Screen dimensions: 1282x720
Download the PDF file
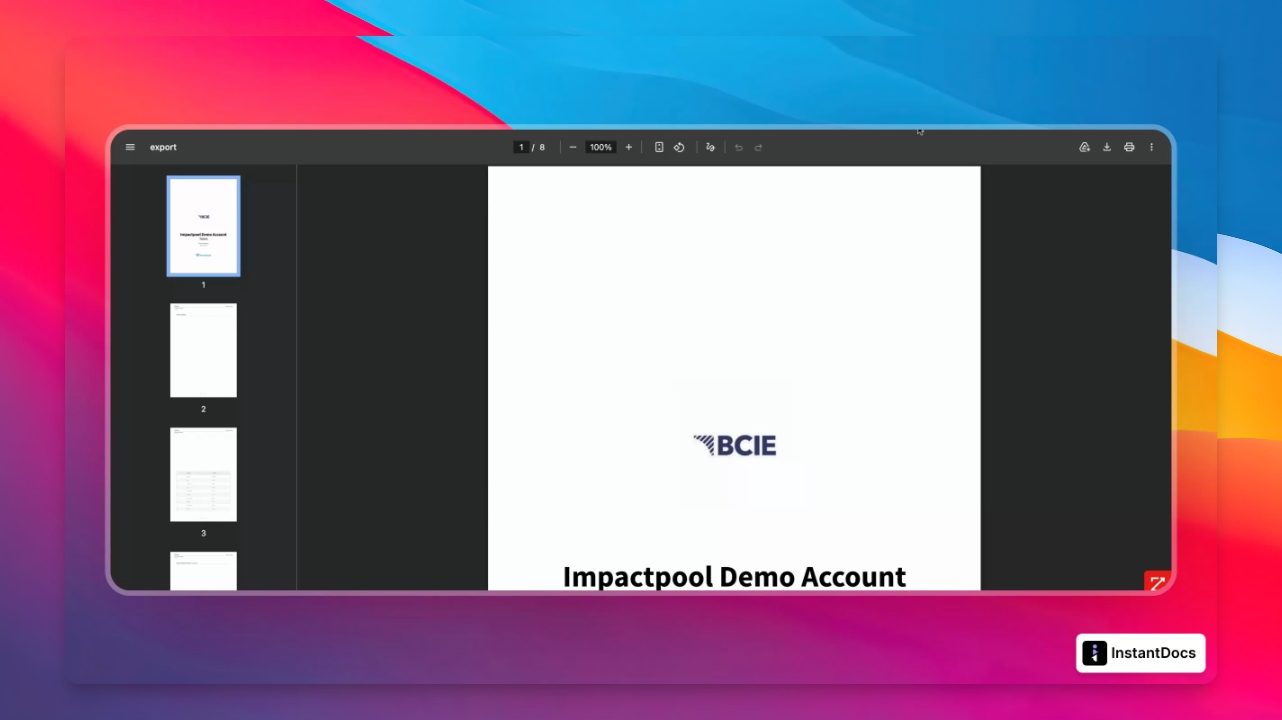(x=1107, y=147)
